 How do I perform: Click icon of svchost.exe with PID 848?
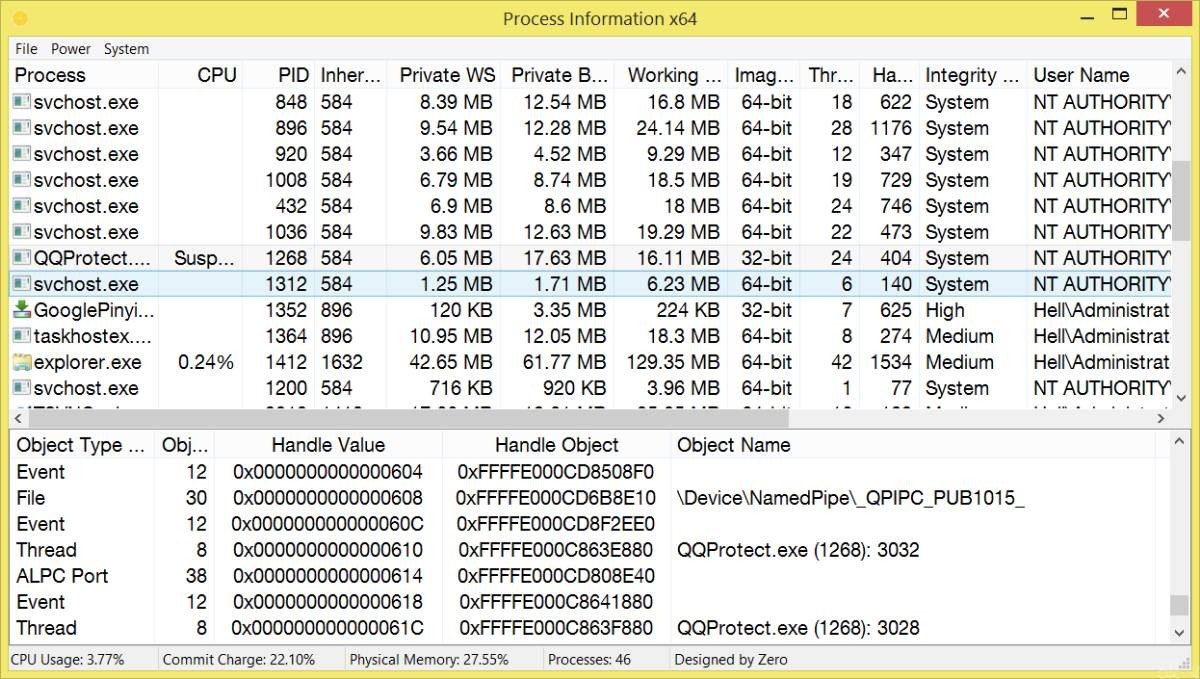[x=22, y=102]
